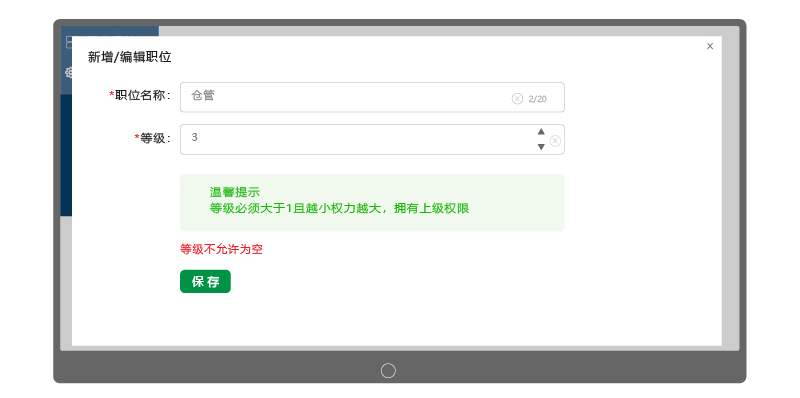Close the 新增/编辑职位 dialog
Viewport: 800px width, 398px height.
[x=710, y=46]
